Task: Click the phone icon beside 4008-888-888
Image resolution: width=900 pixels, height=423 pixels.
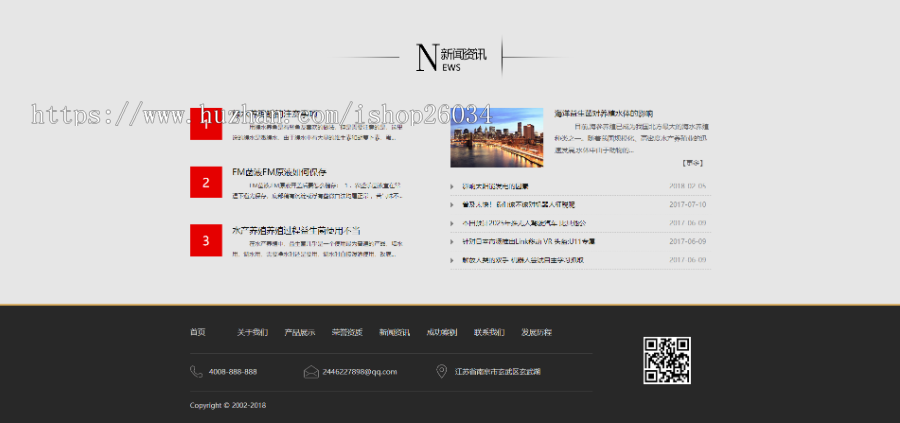Action: click(x=196, y=372)
